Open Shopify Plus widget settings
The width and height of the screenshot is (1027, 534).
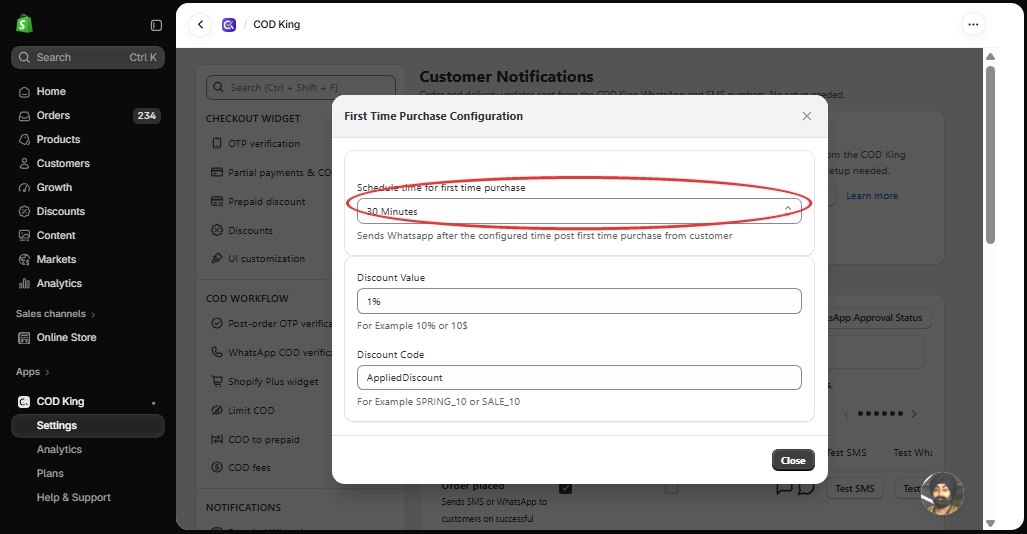pyautogui.click(x=273, y=381)
